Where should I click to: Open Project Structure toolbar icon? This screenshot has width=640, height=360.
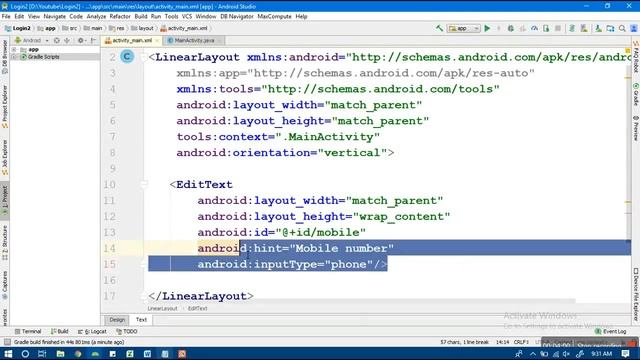[610, 29]
